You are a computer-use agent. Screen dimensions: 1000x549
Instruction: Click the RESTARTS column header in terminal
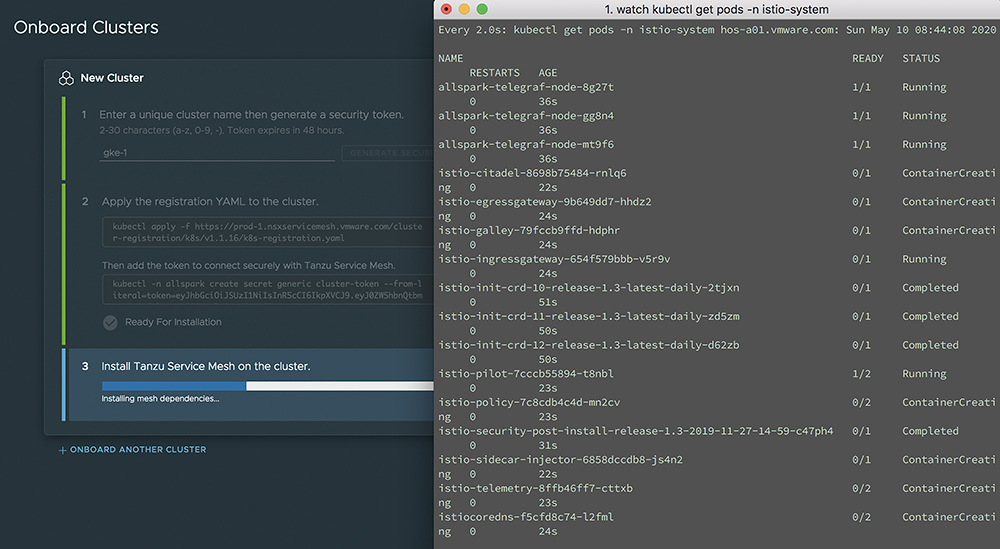click(495, 73)
